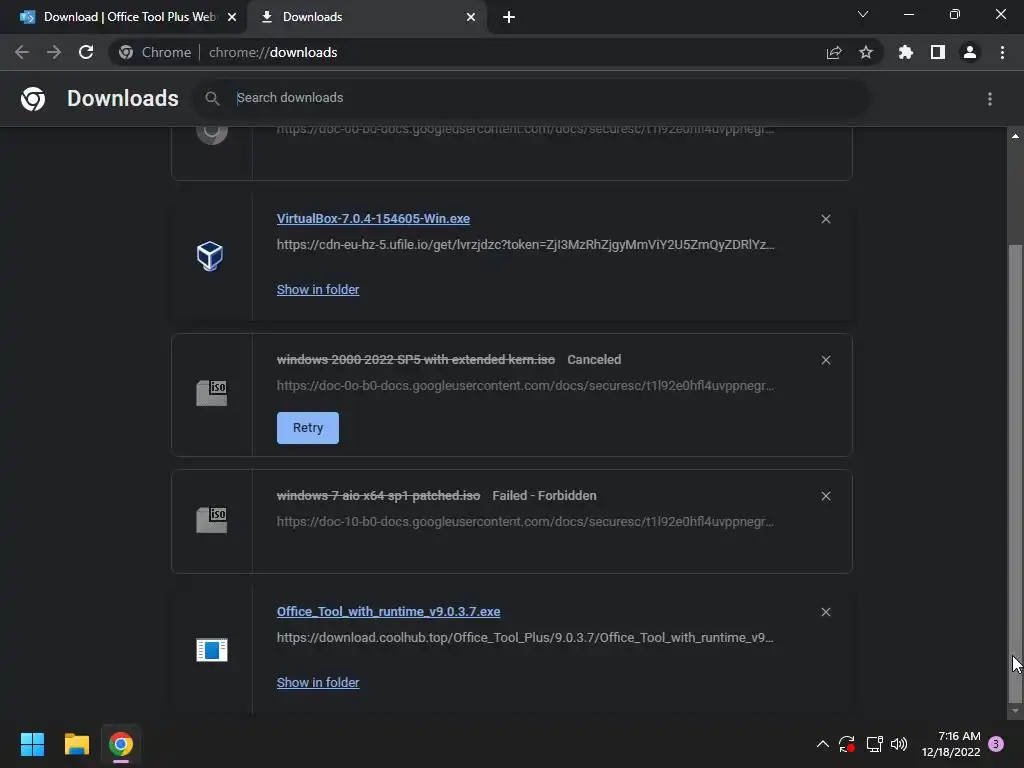Remove Office Tool download from list
Viewport: 1024px width, 768px height.
(826, 612)
